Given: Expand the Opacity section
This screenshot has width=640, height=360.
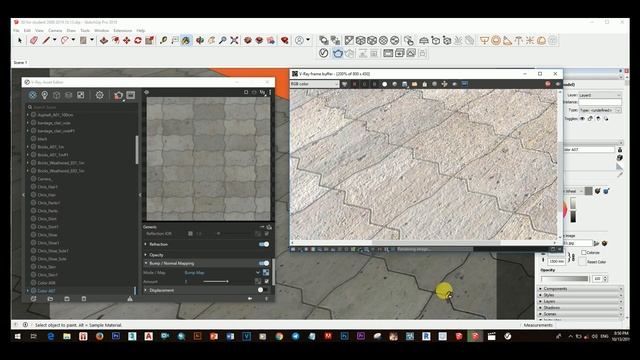Looking at the screenshot, I should coord(146,255).
